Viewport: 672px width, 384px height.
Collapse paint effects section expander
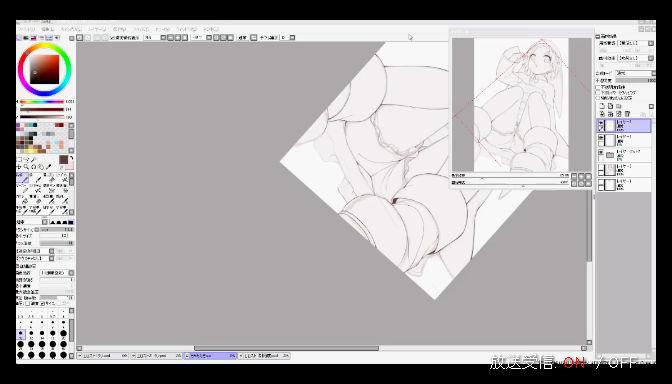(598, 36)
